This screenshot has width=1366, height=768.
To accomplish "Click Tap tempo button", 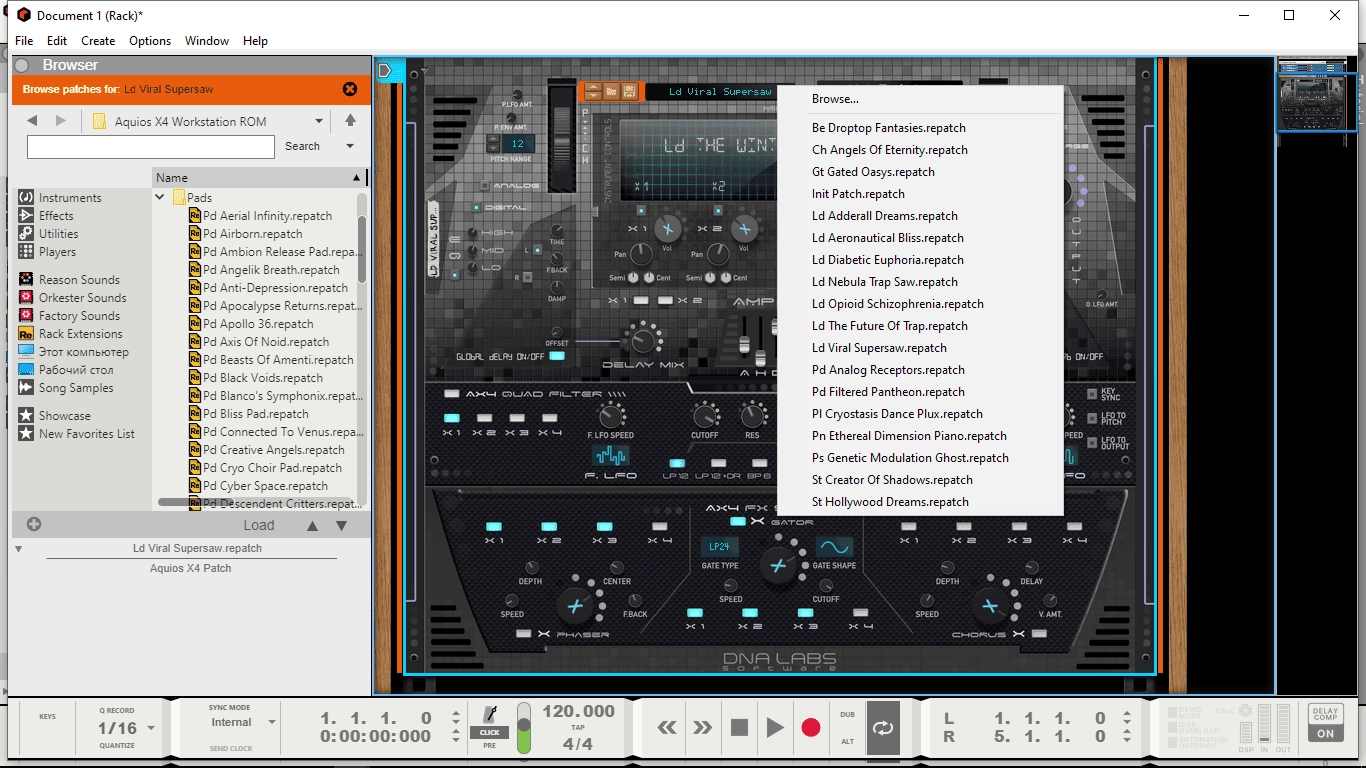I will (x=577, y=729).
